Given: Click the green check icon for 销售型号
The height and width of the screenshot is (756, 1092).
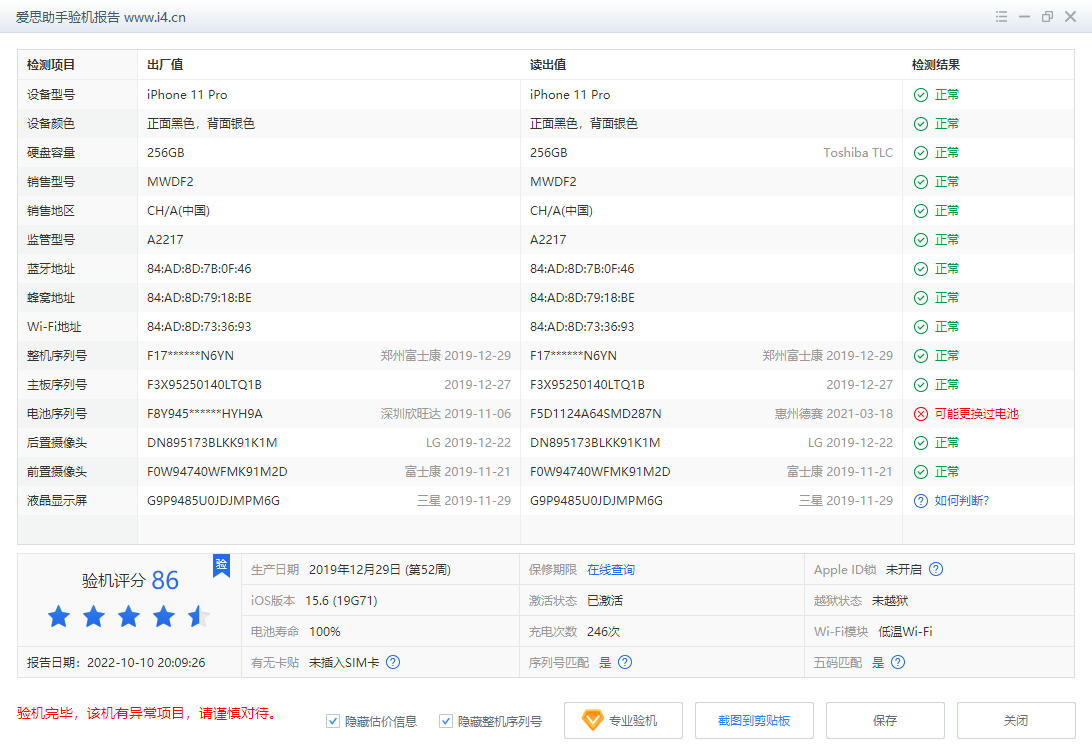Looking at the screenshot, I should point(921,182).
